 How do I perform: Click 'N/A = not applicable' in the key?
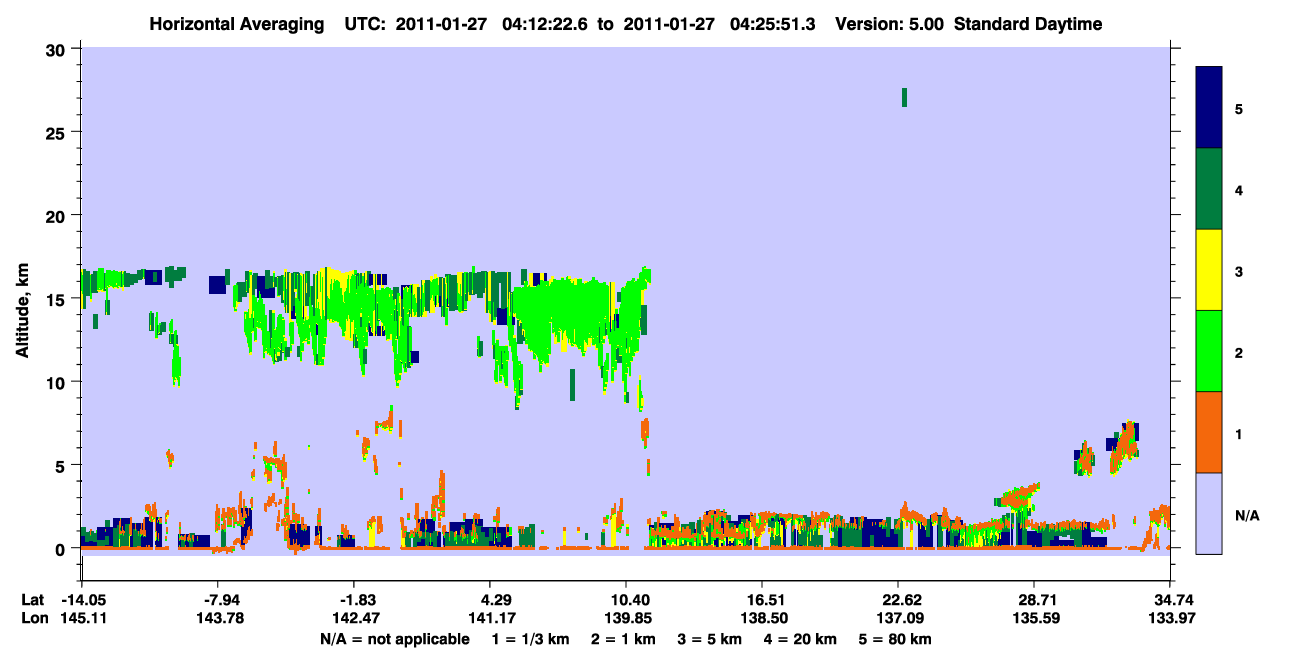pos(395,639)
